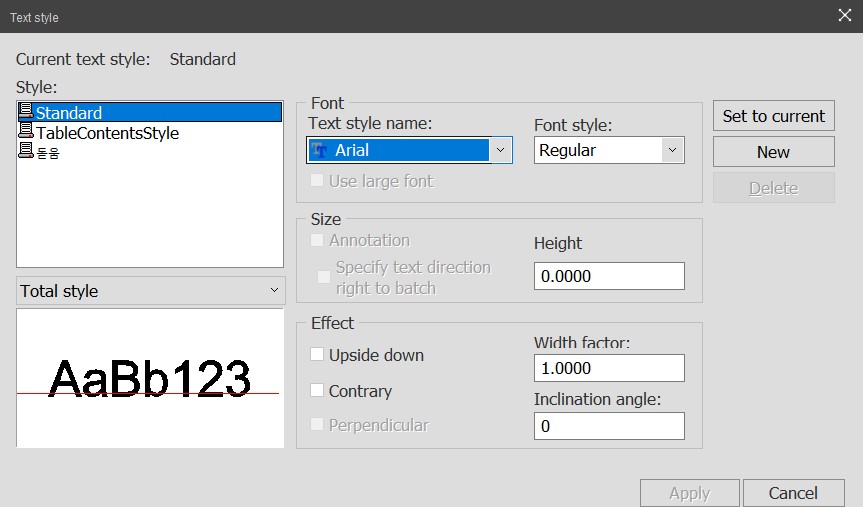Enable the Upside down effect
Viewport: 863px width, 507px height.
click(x=316, y=354)
